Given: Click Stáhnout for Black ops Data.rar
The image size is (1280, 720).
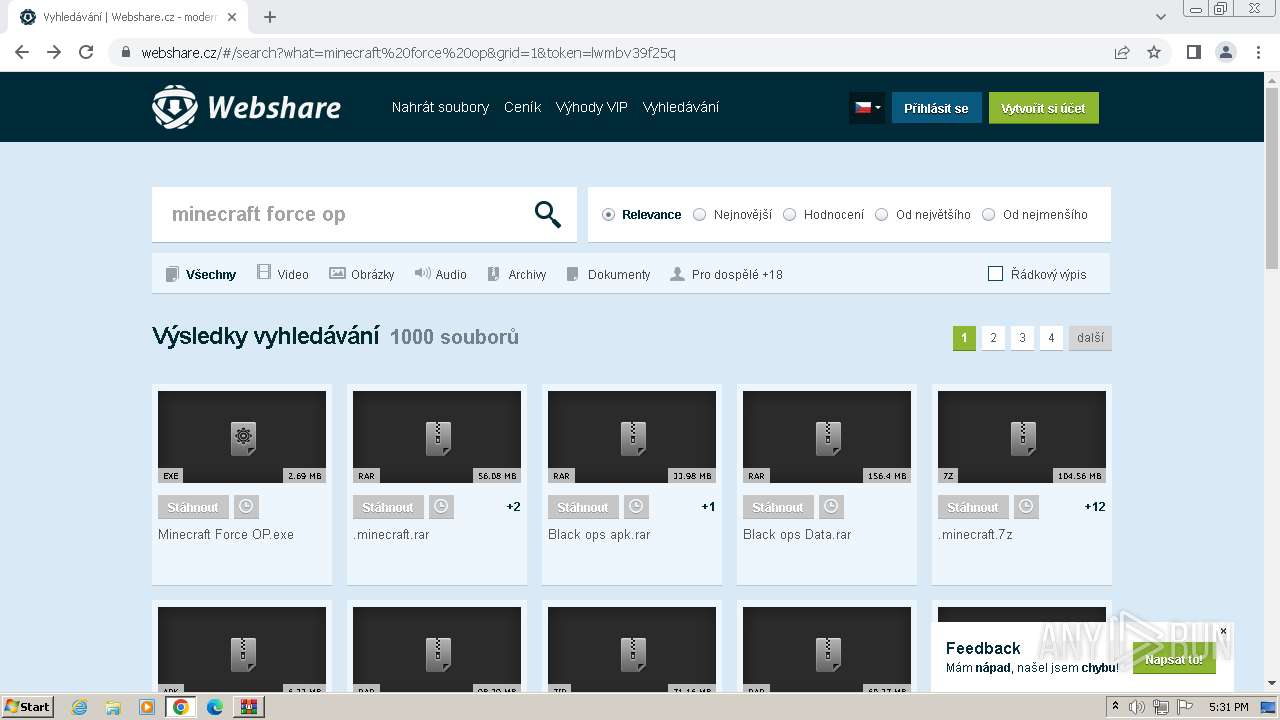Looking at the screenshot, I should coord(778,507).
